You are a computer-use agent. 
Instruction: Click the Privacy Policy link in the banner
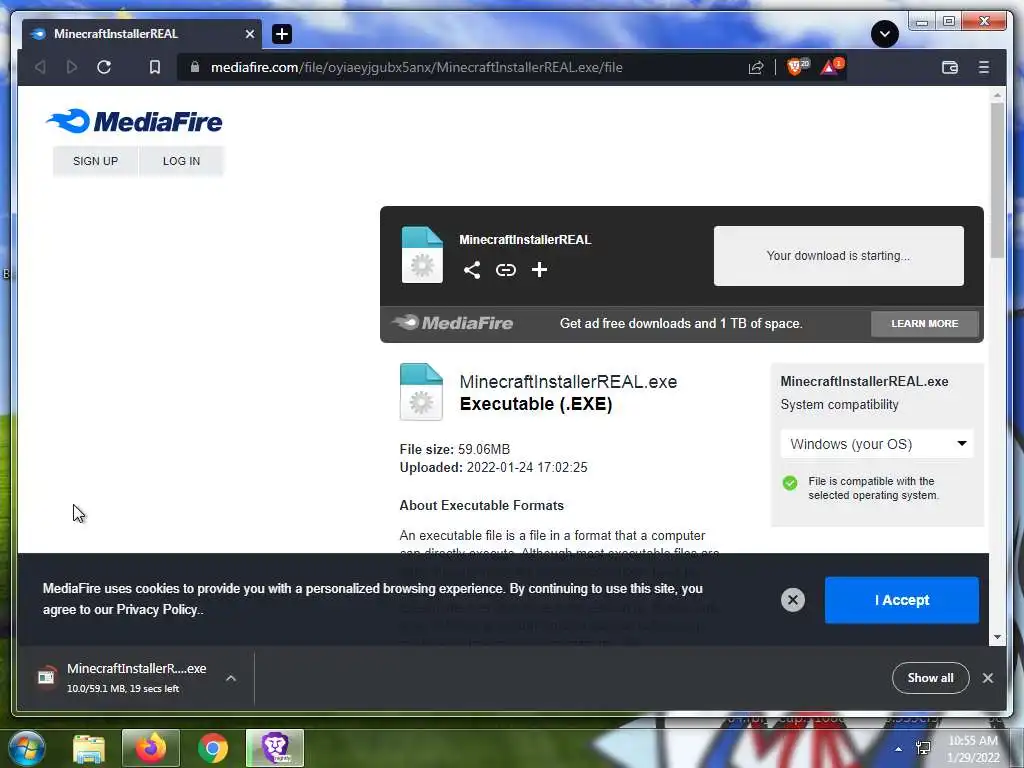click(x=157, y=610)
